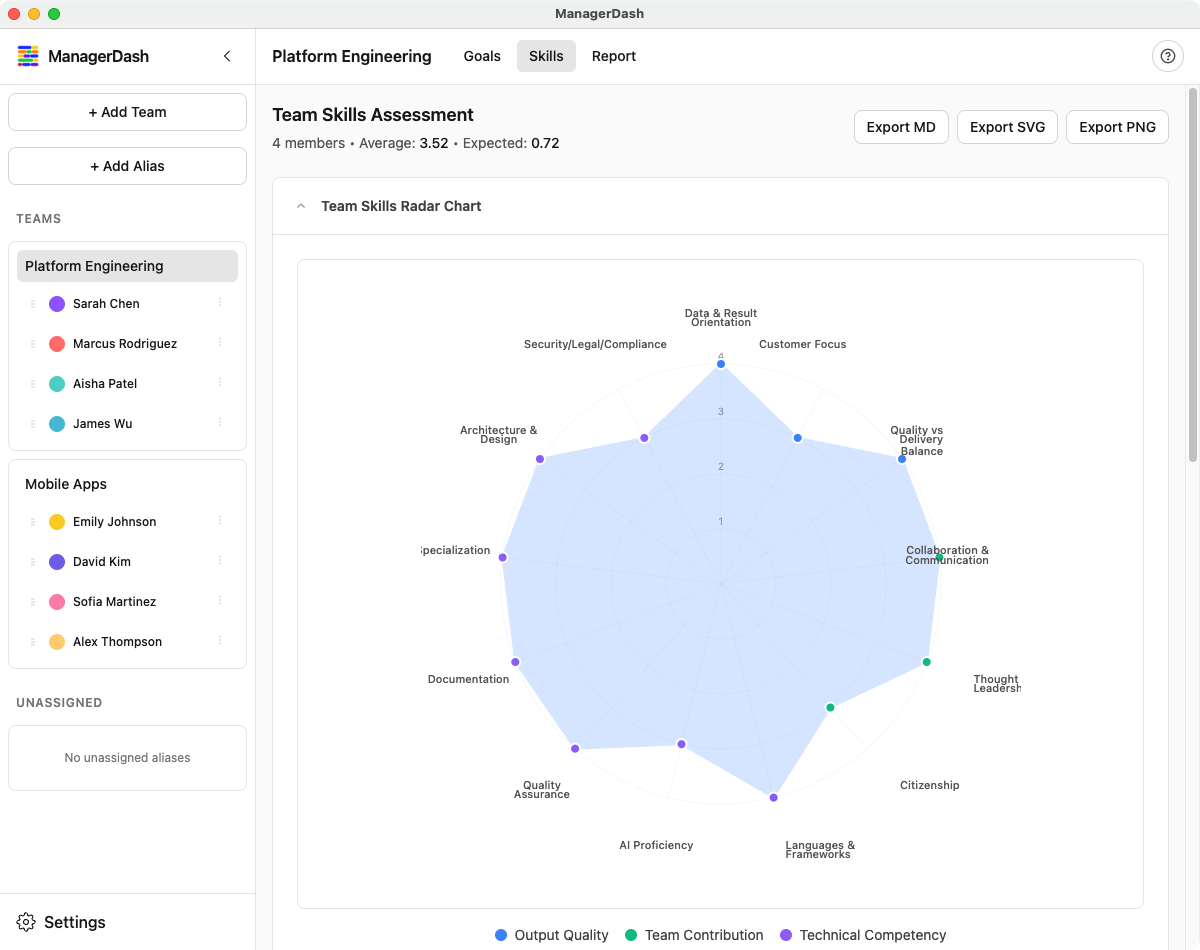Toggle the Output Quality legend series
This screenshot has height=950, width=1200.
click(x=552, y=935)
